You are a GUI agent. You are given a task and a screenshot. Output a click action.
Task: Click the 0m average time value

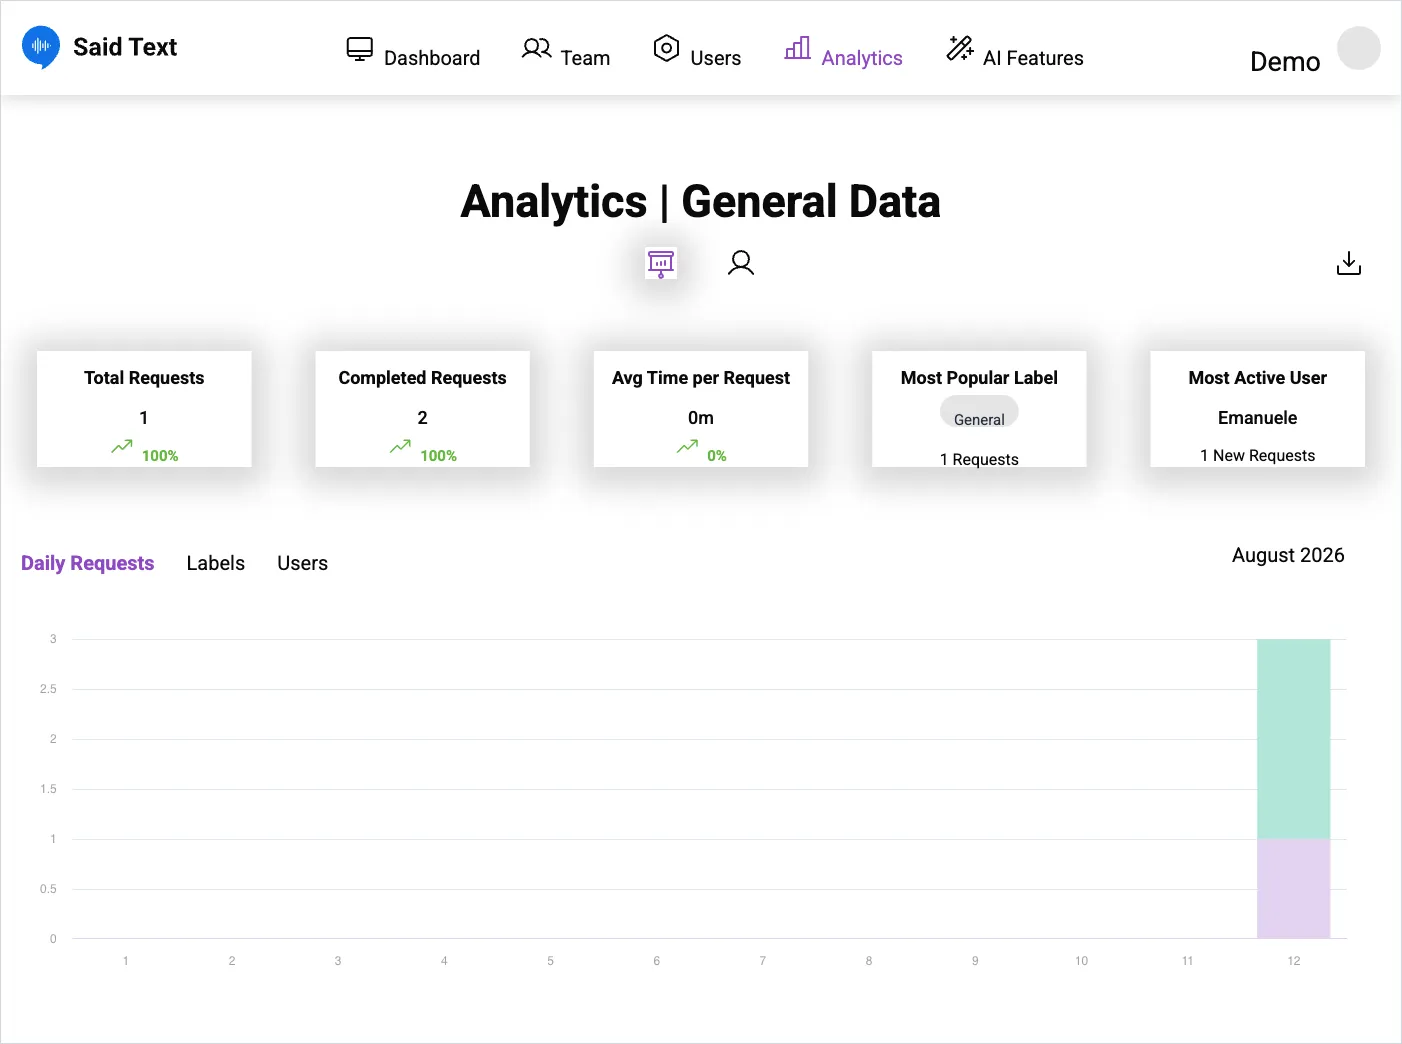coord(701,418)
